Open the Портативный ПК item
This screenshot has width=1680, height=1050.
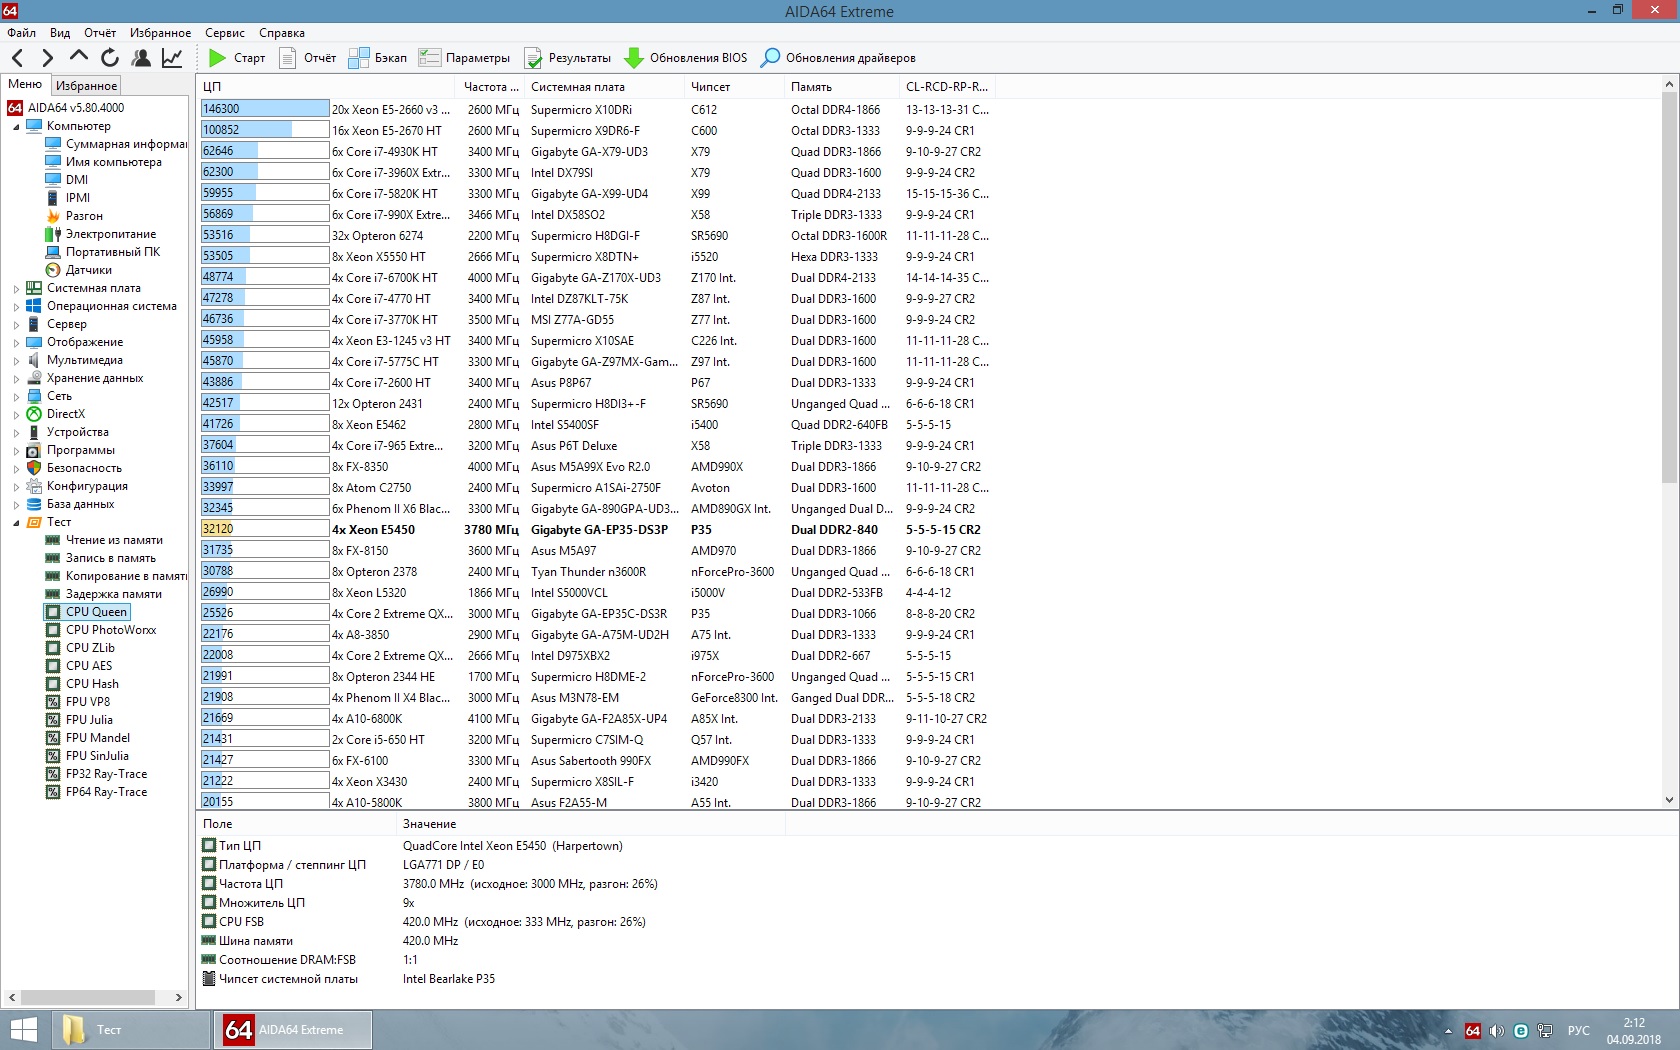click(x=103, y=252)
